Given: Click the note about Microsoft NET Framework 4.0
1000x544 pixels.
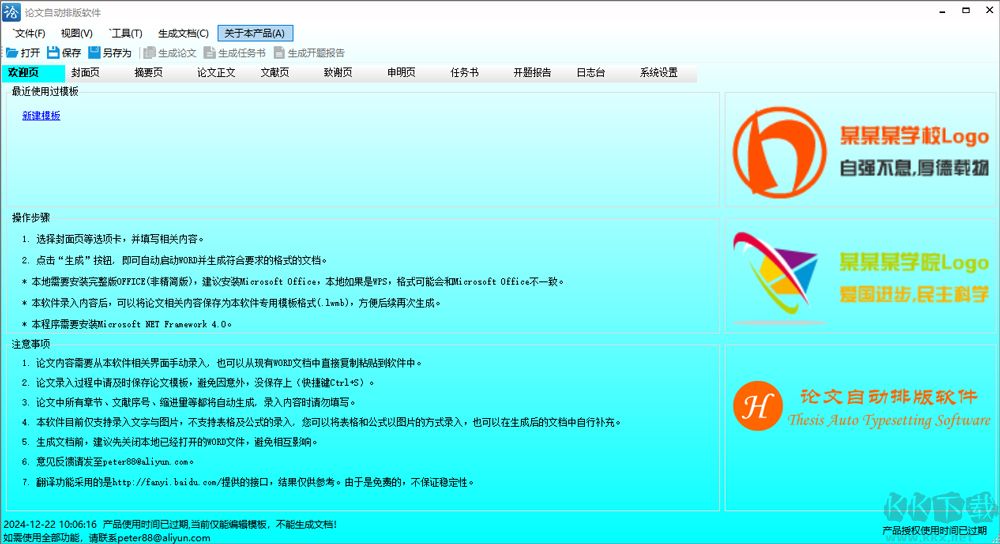Looking at the screenshot, I should [x=126, y=324].
